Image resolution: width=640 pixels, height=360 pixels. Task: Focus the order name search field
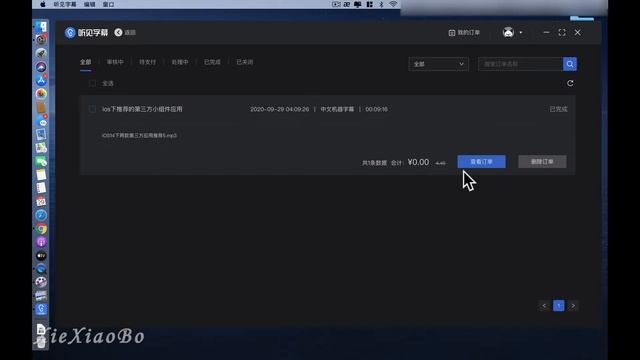point(520,64)
